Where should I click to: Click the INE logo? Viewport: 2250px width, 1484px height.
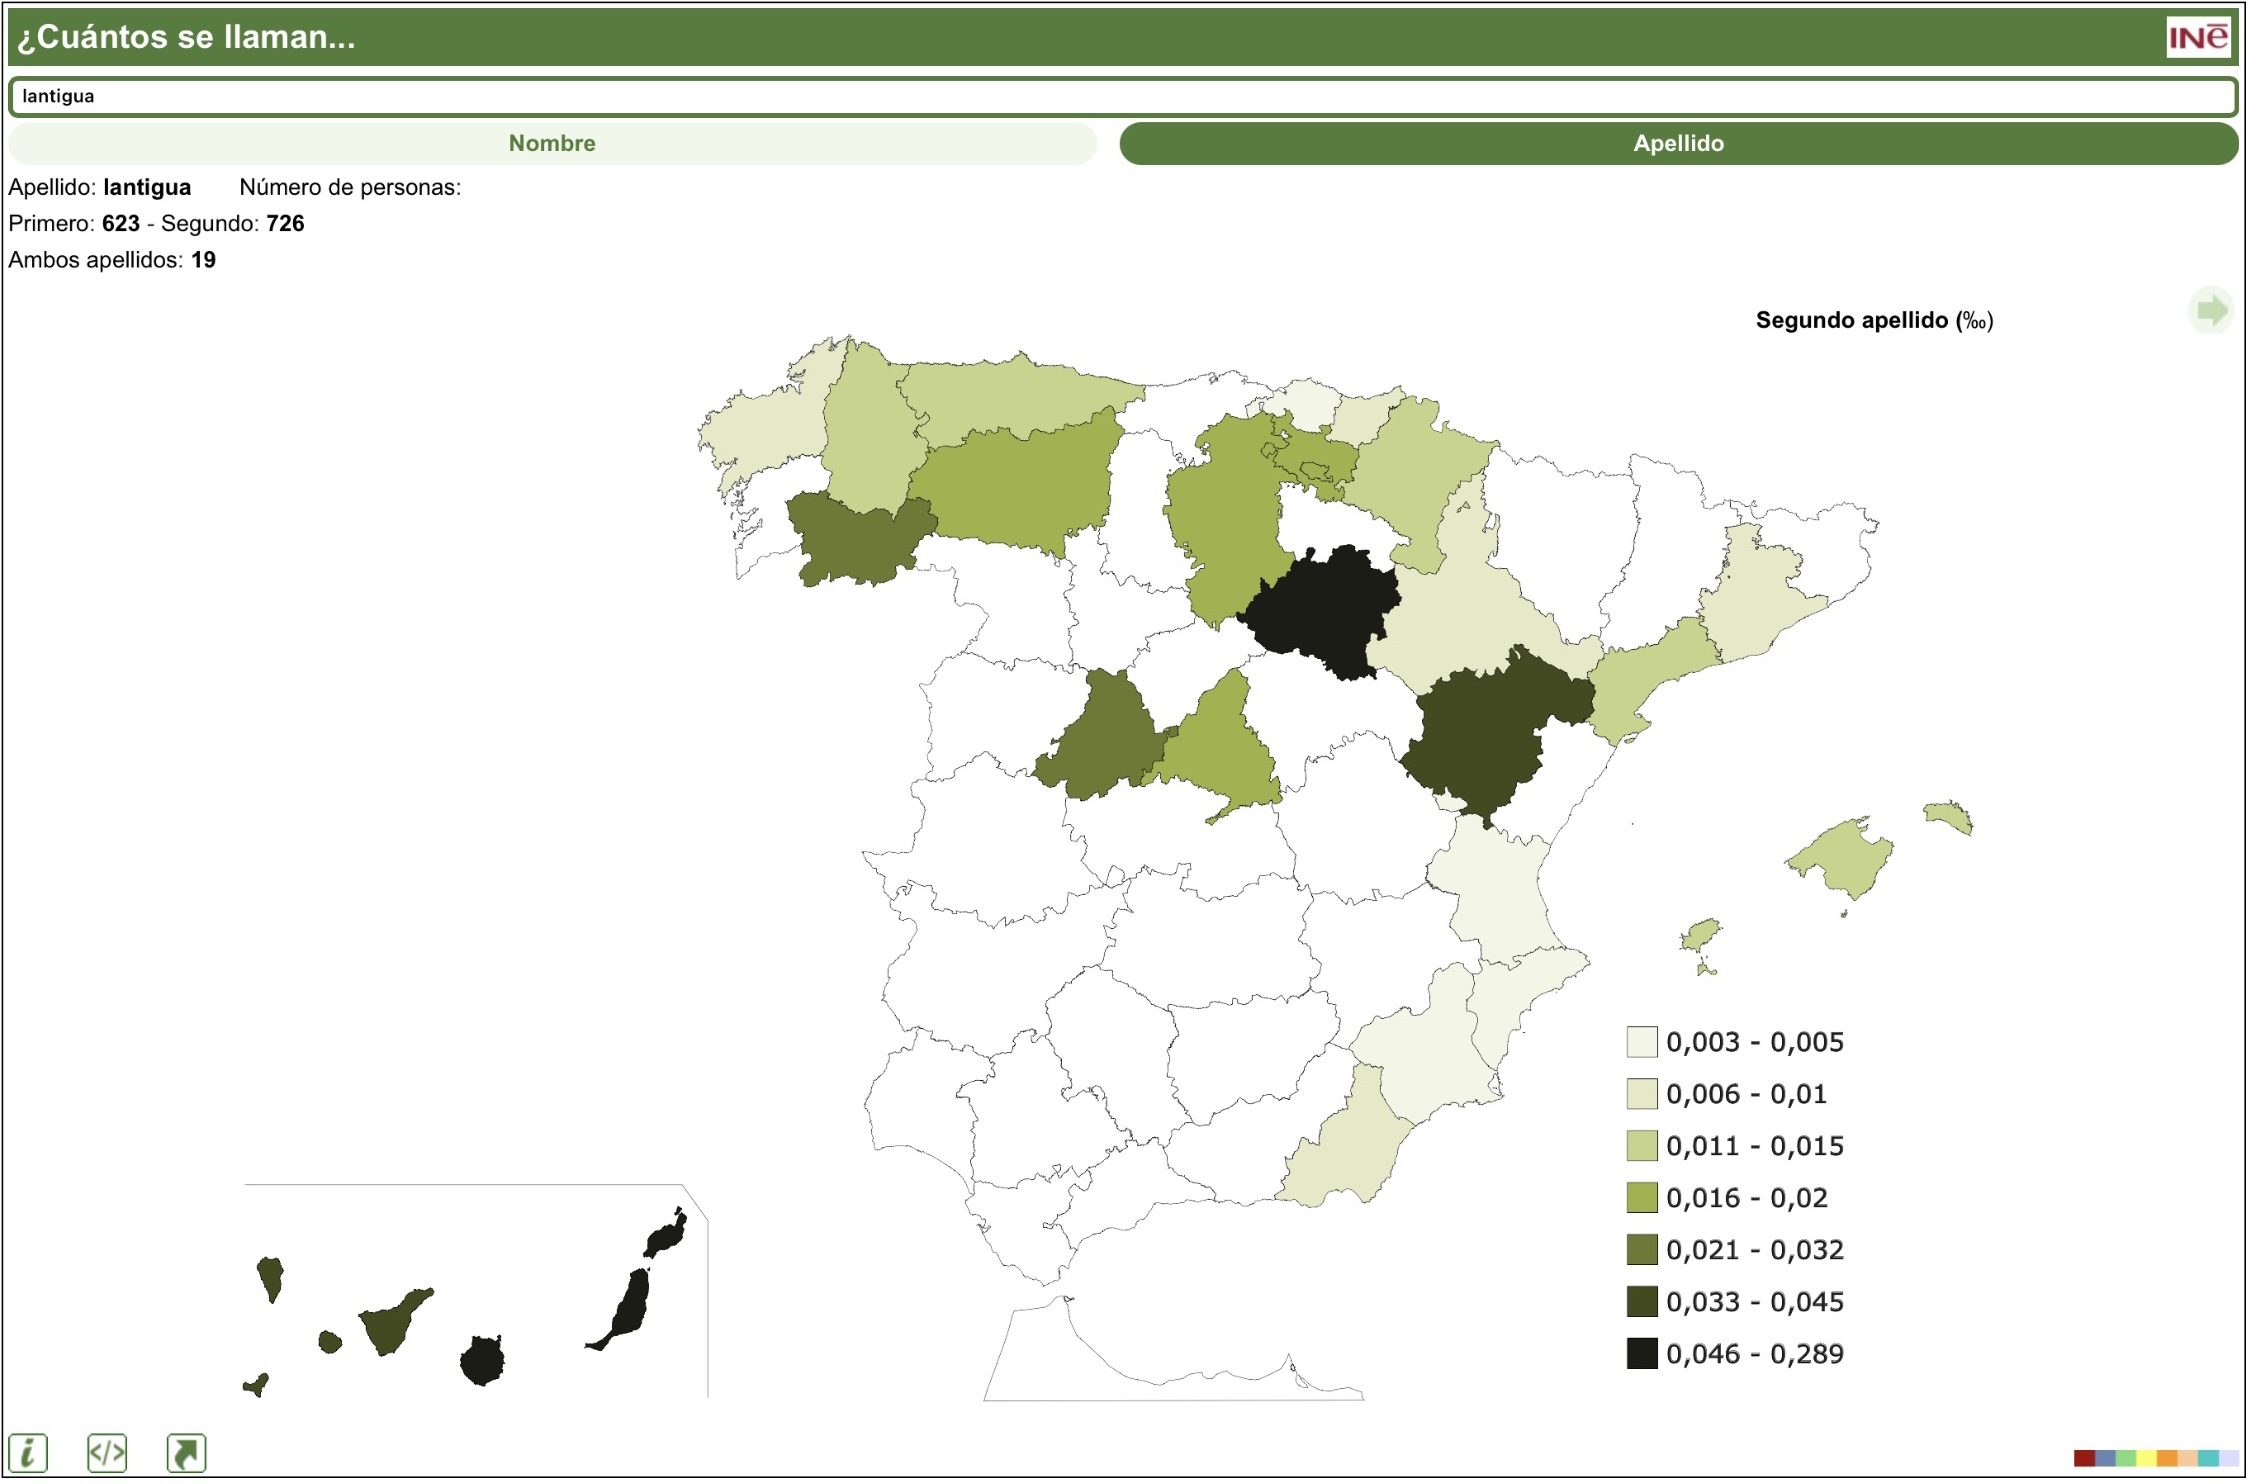[2198, 38]
